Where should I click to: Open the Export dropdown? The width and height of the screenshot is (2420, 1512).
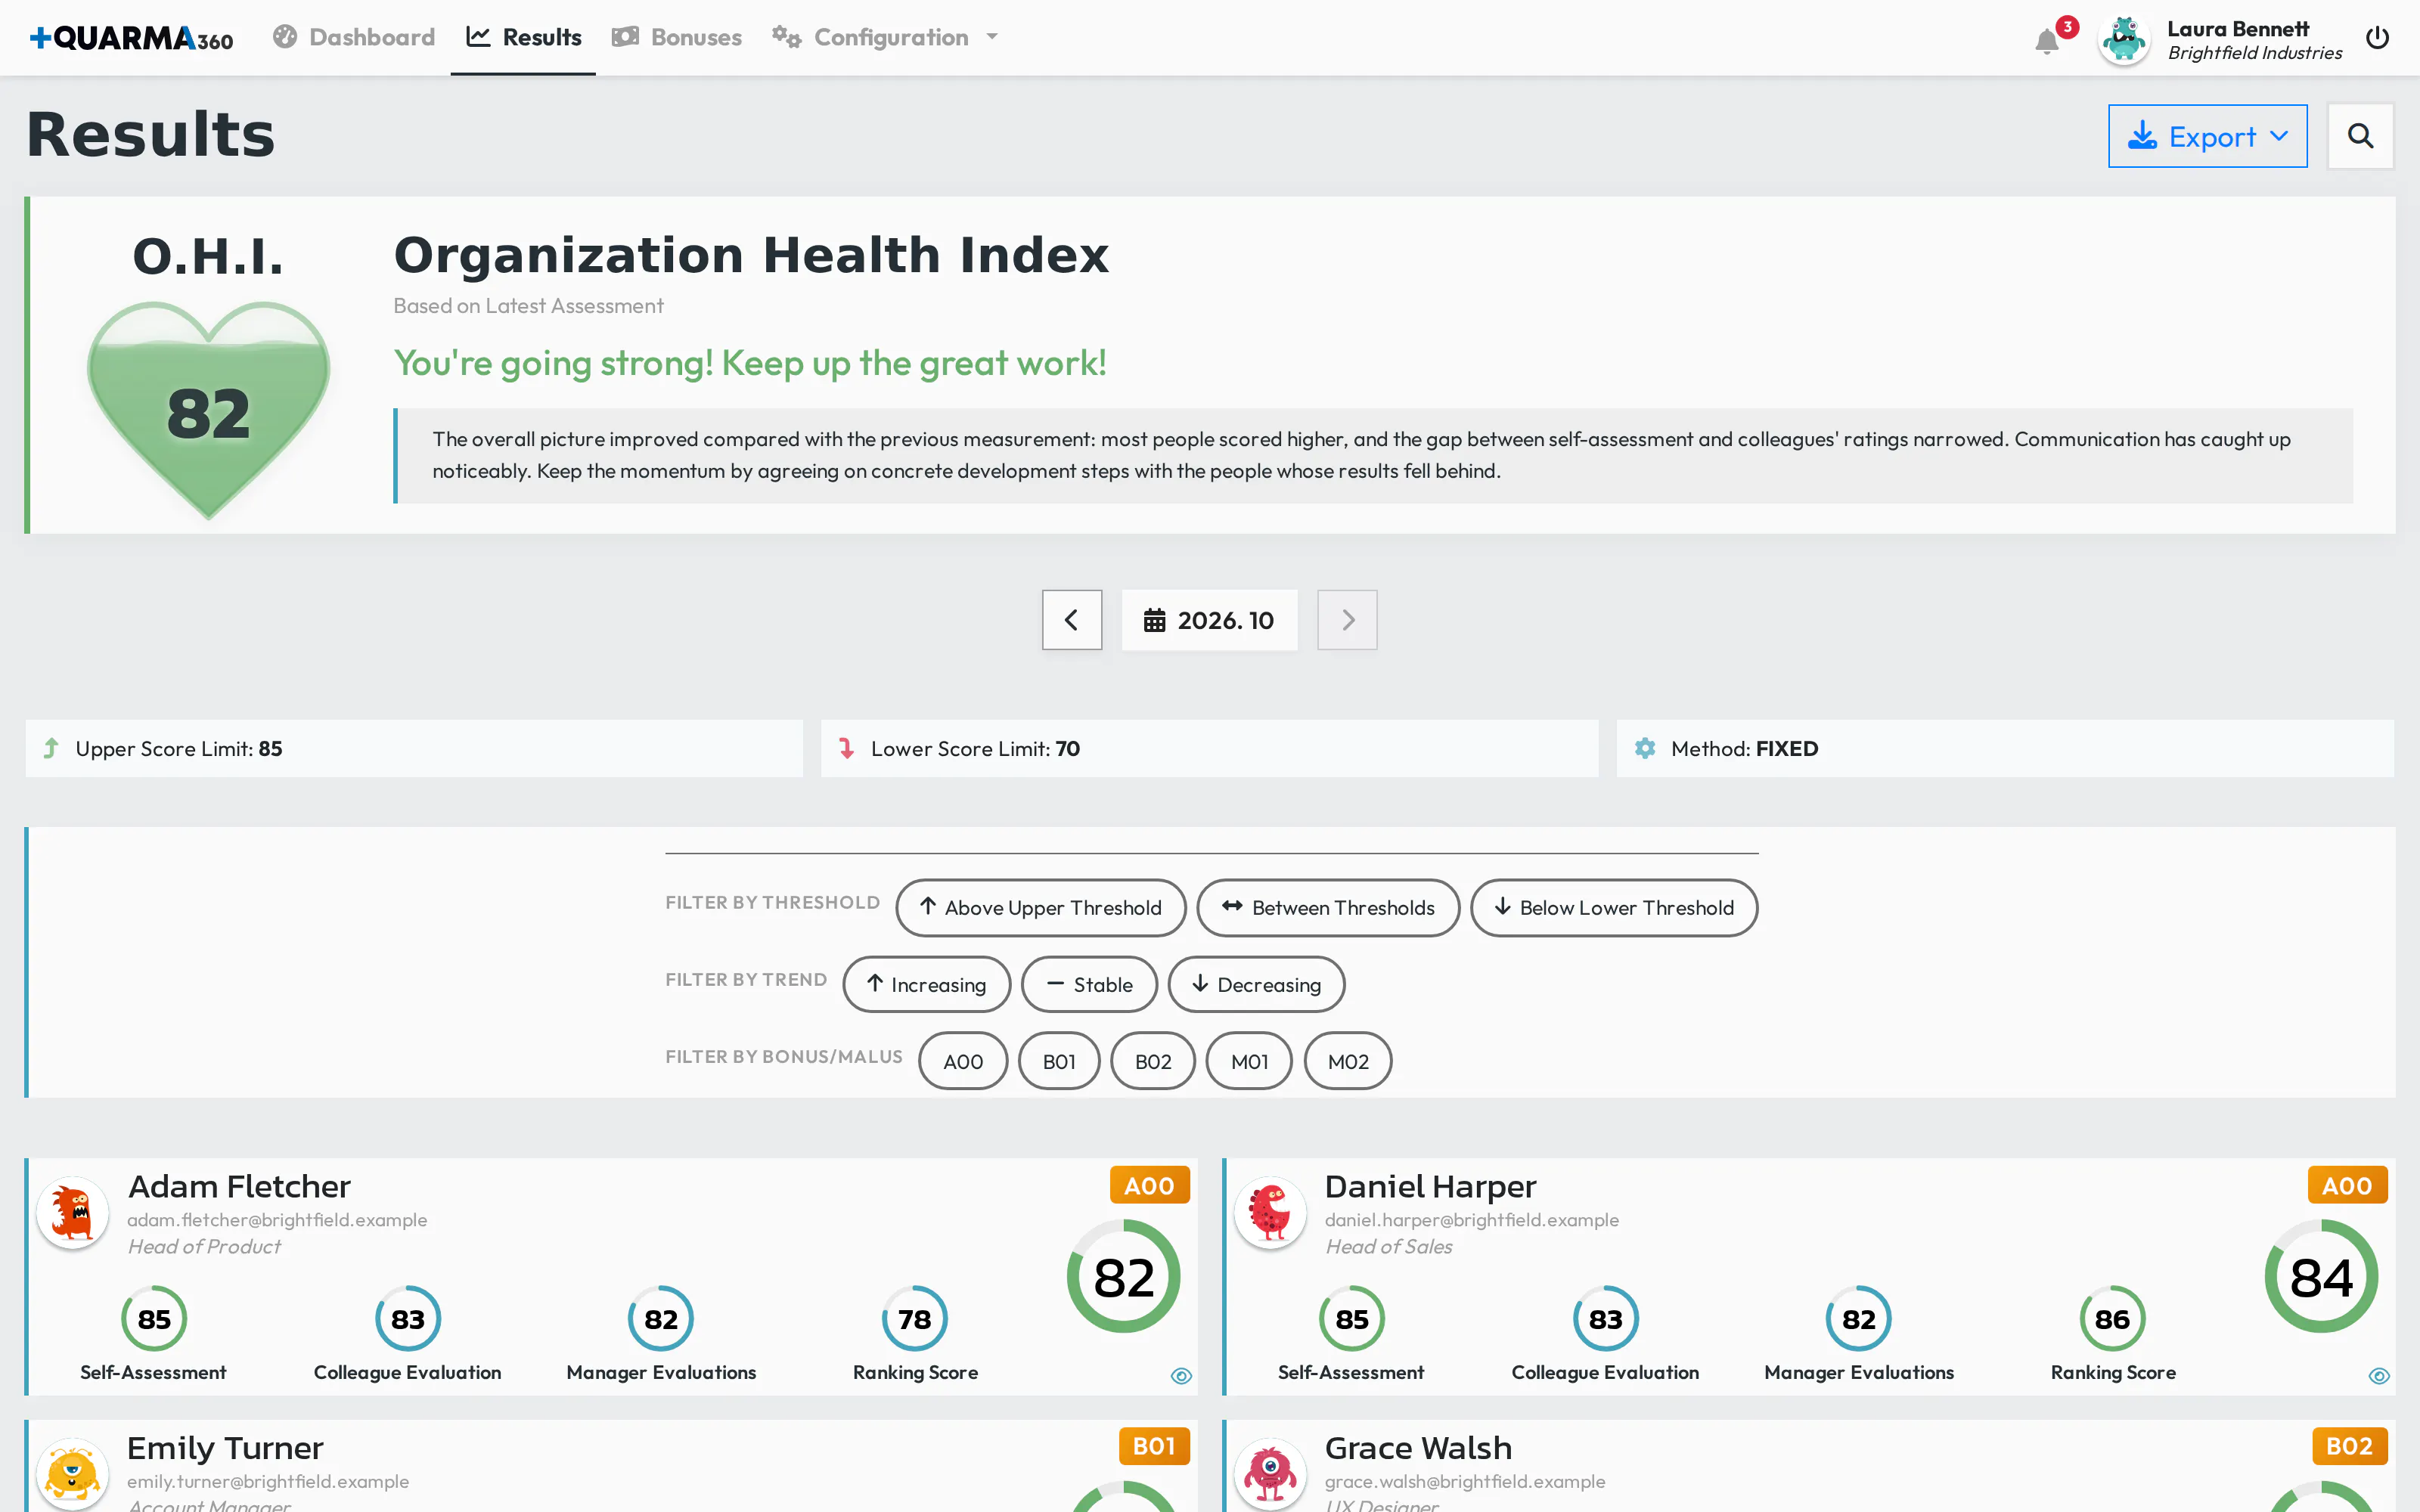[x=2207, y=136]
